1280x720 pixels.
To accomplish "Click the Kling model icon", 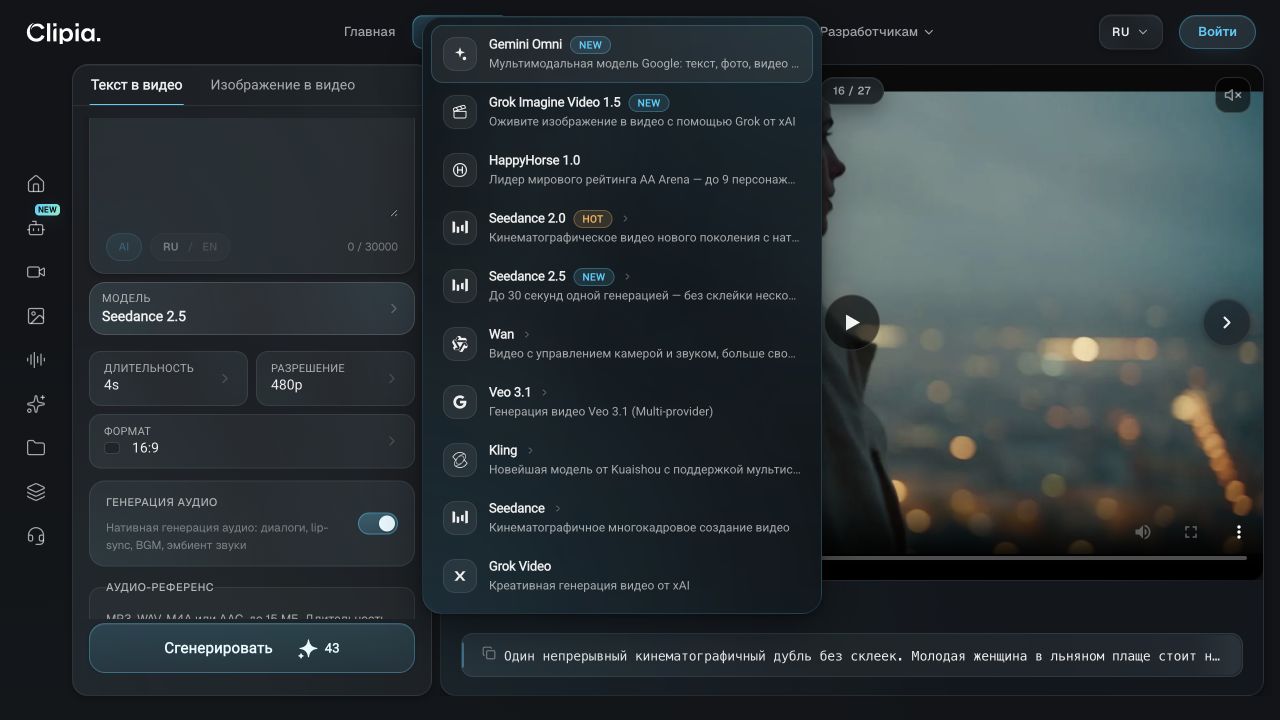I will click(460, 460).
